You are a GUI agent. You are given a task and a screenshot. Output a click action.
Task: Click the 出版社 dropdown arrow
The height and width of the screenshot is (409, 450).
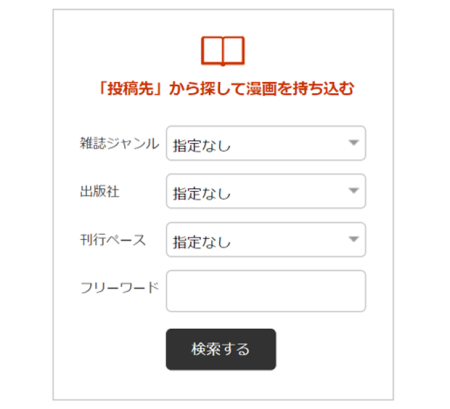coord(353,191)
